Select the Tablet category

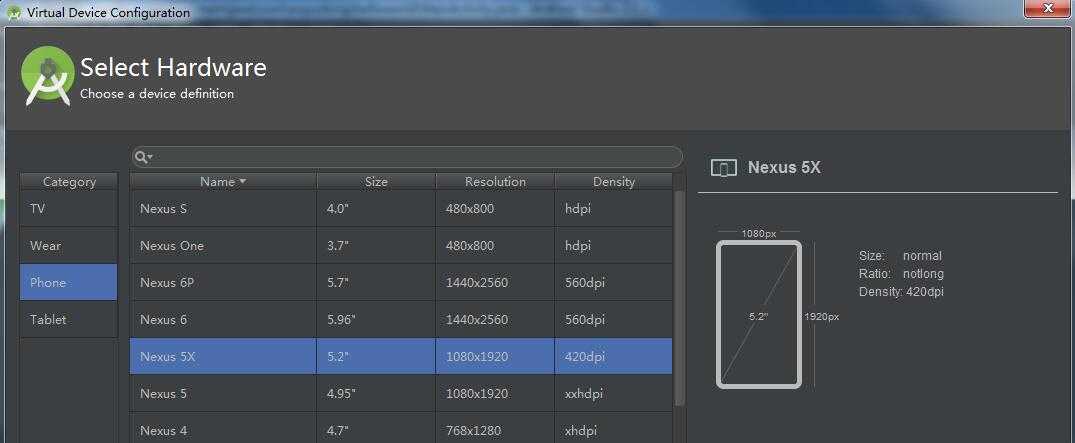(x=69, y=320)
